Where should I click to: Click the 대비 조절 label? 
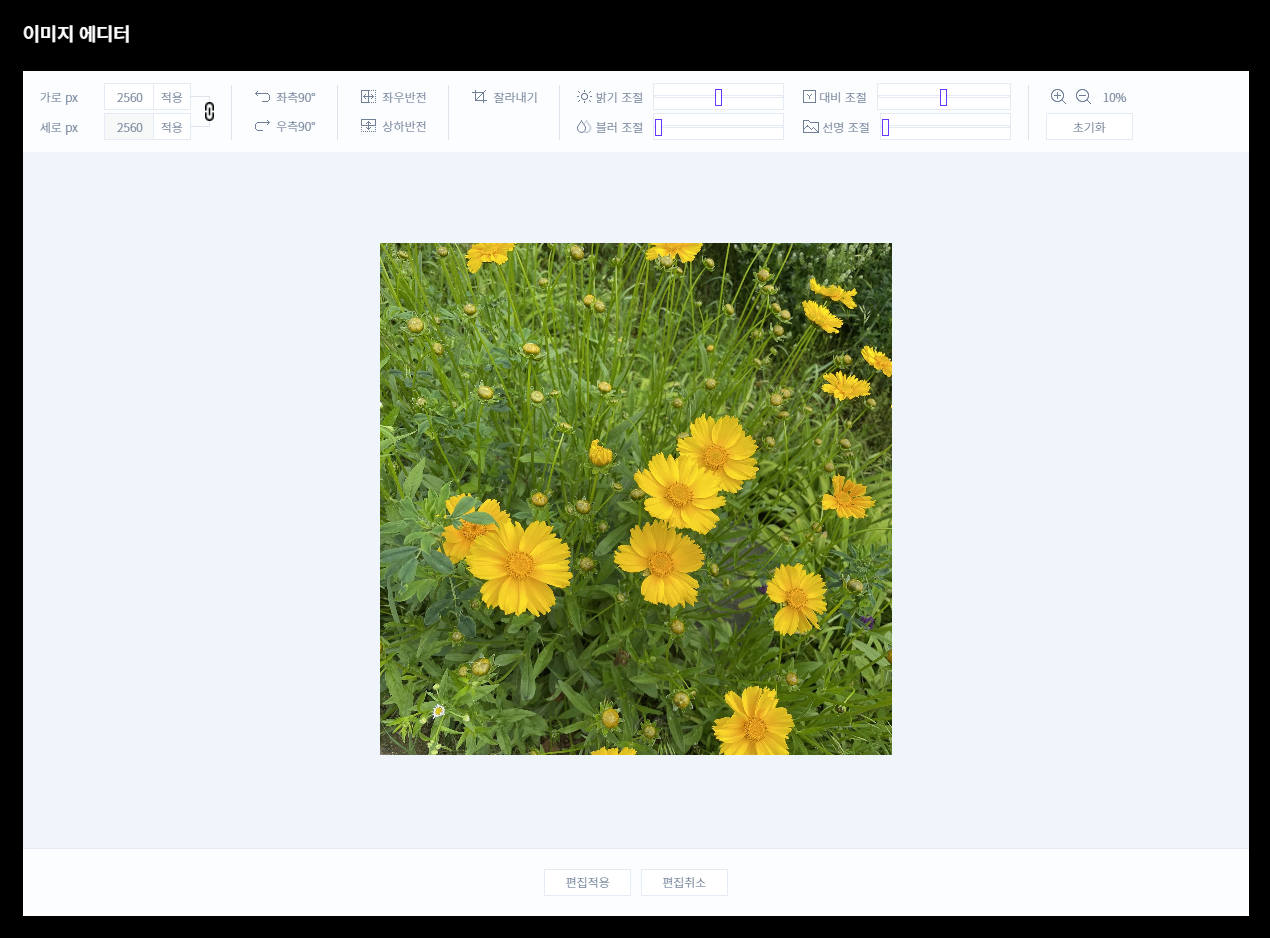coord(843,97)
